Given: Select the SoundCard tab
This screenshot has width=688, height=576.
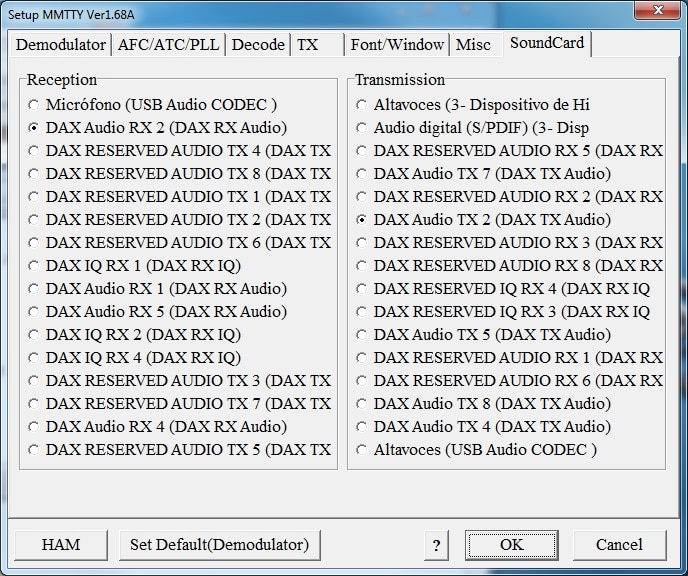Looking at the screenshot, I should coord(547,43).
